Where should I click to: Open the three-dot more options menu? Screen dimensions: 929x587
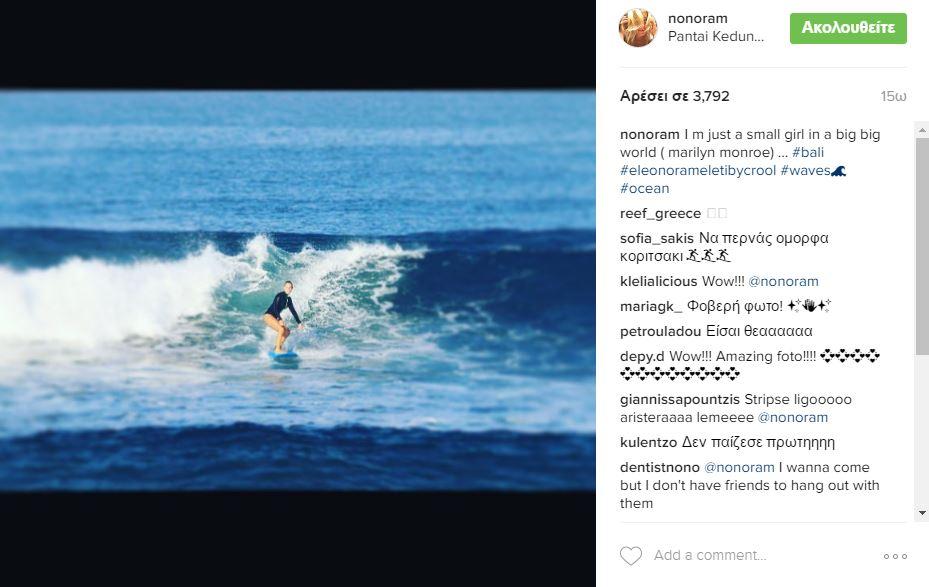coord(895,556)
